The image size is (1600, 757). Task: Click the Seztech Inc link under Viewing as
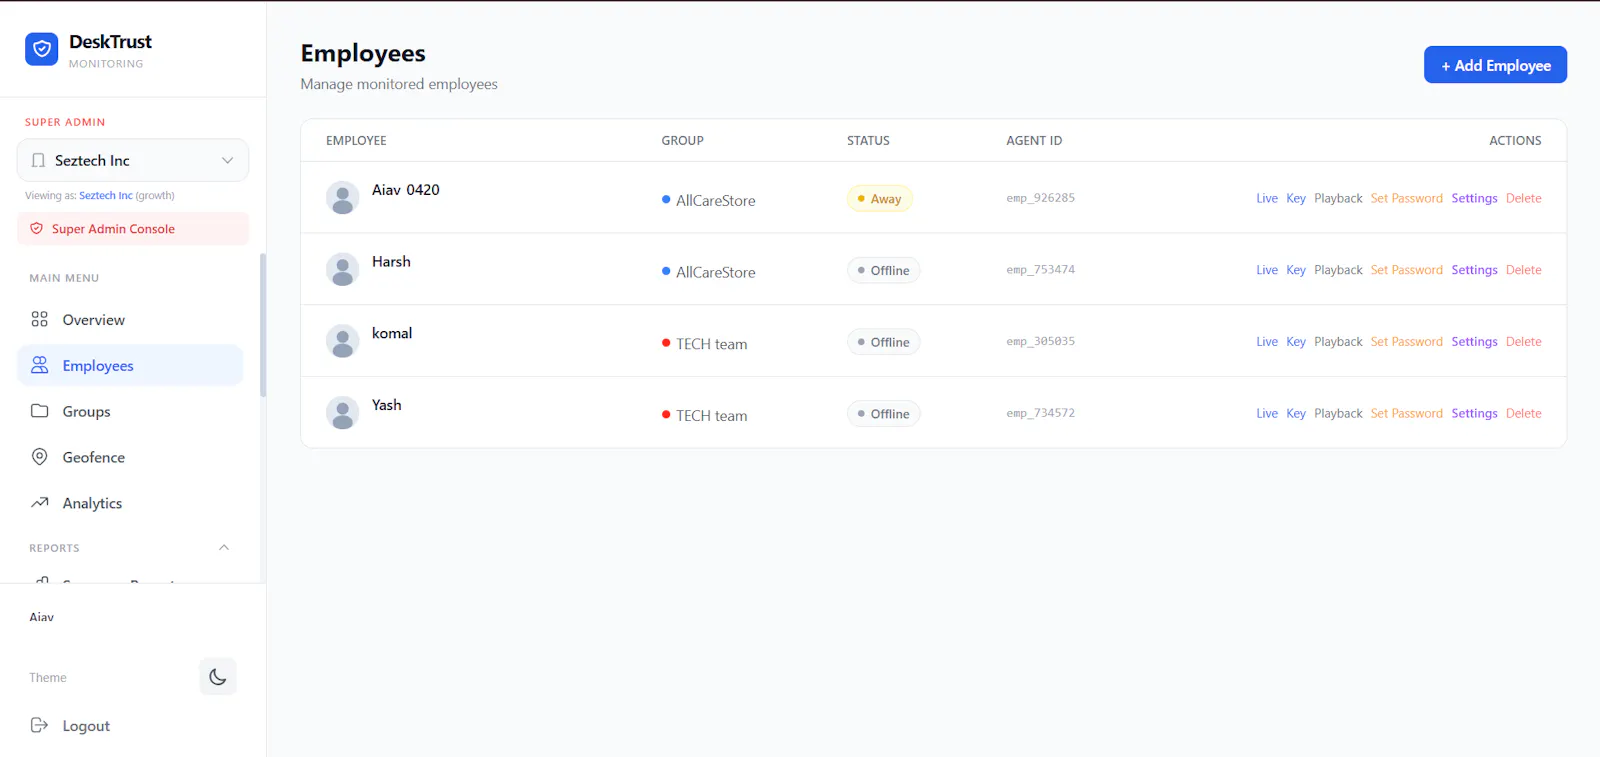(106, 196)
